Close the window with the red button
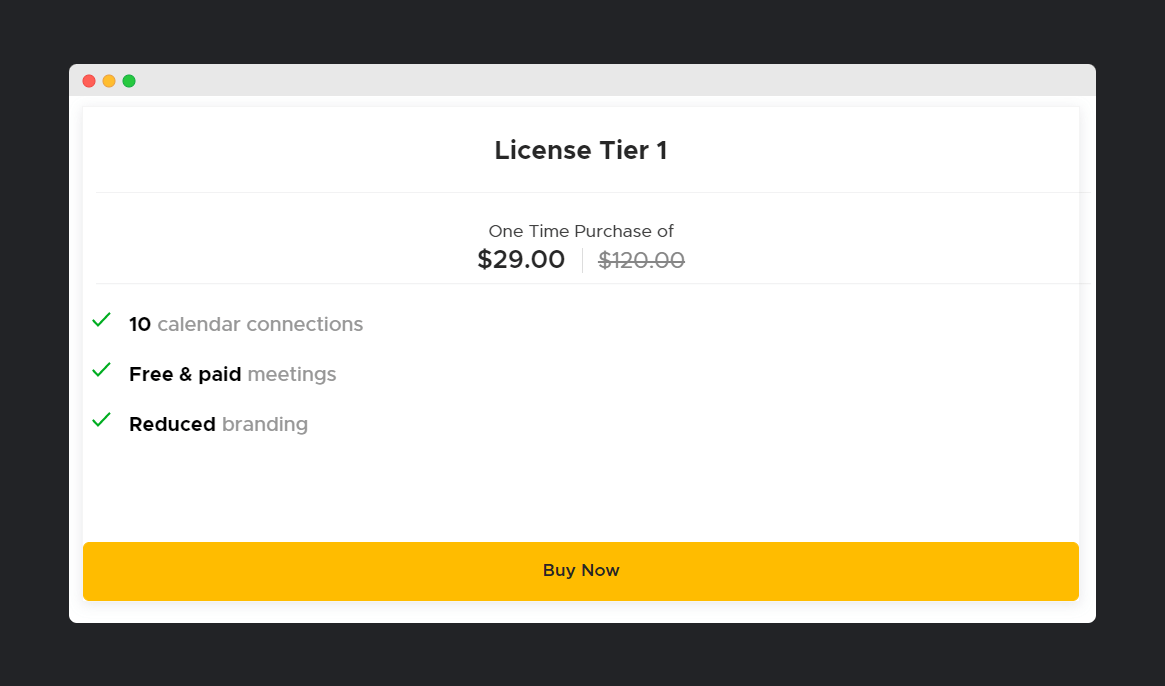 tap(89, 81)
